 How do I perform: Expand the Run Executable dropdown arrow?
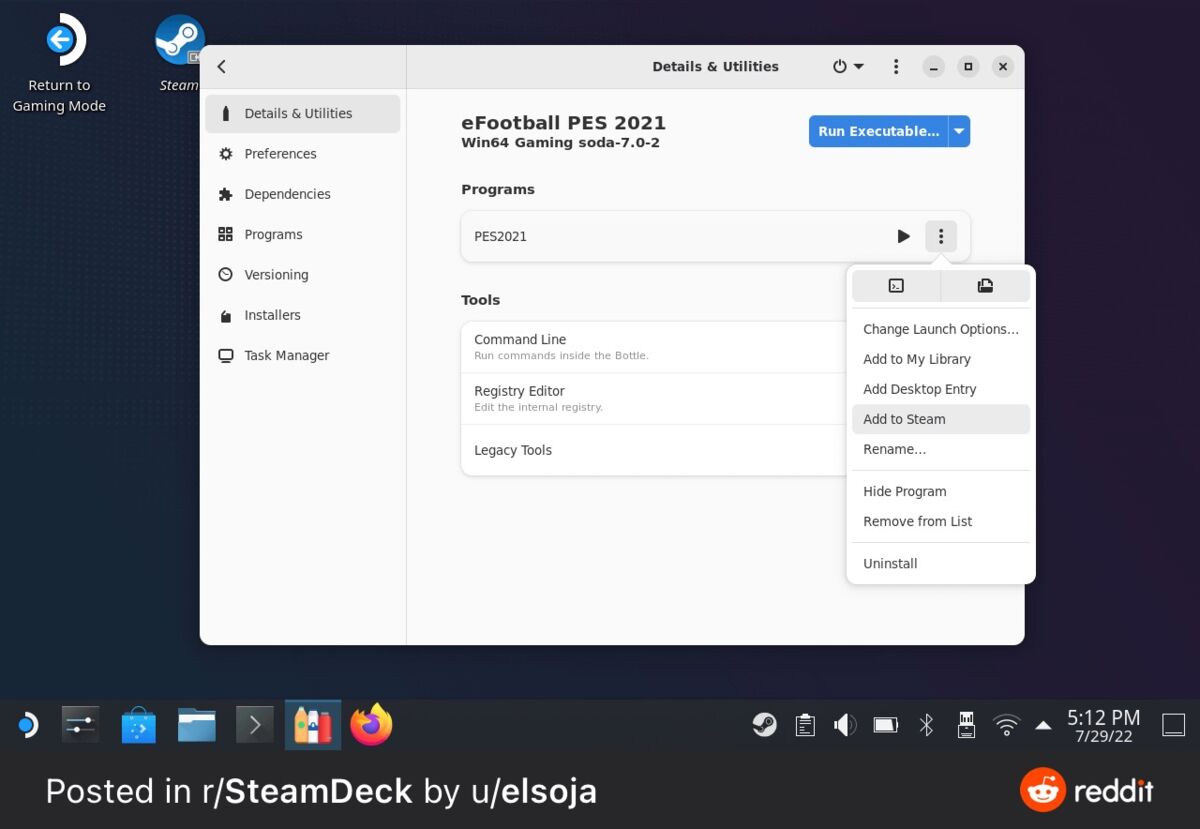coord(959,131)
